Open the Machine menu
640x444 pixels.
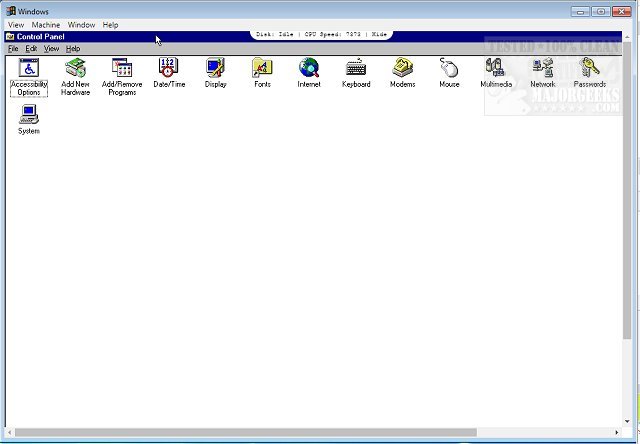click(x=46, y=25)
